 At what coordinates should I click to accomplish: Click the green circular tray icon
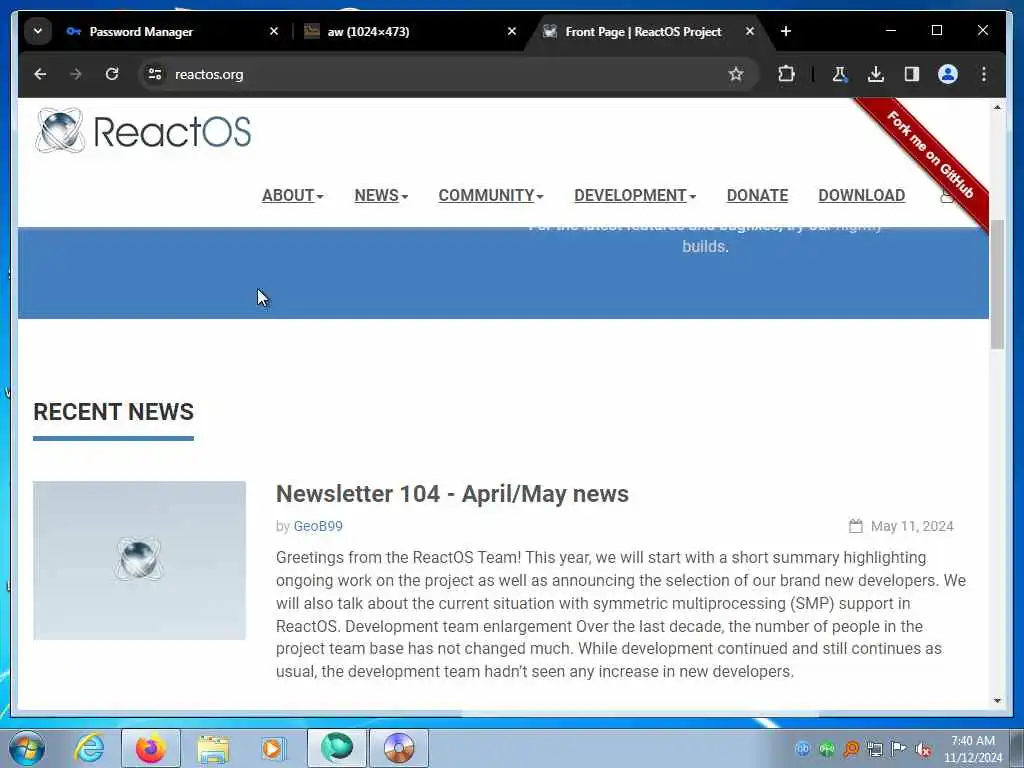coord(827,749)
